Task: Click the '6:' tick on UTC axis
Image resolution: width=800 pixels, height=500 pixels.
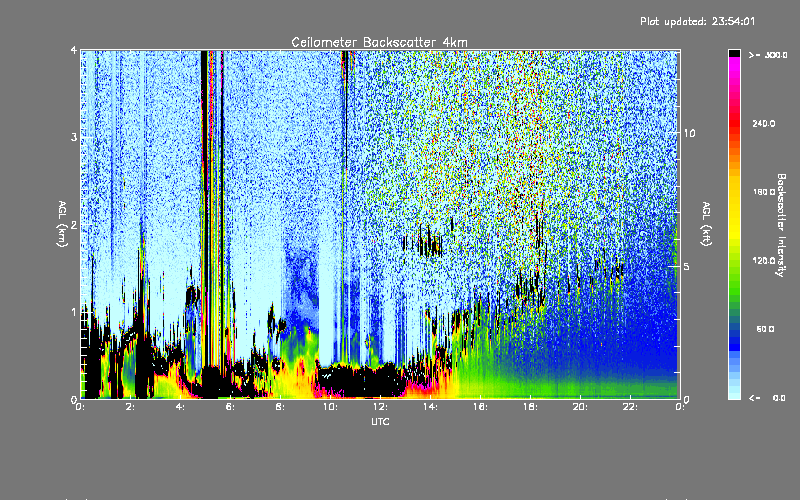Action: [x=231, y=407]
